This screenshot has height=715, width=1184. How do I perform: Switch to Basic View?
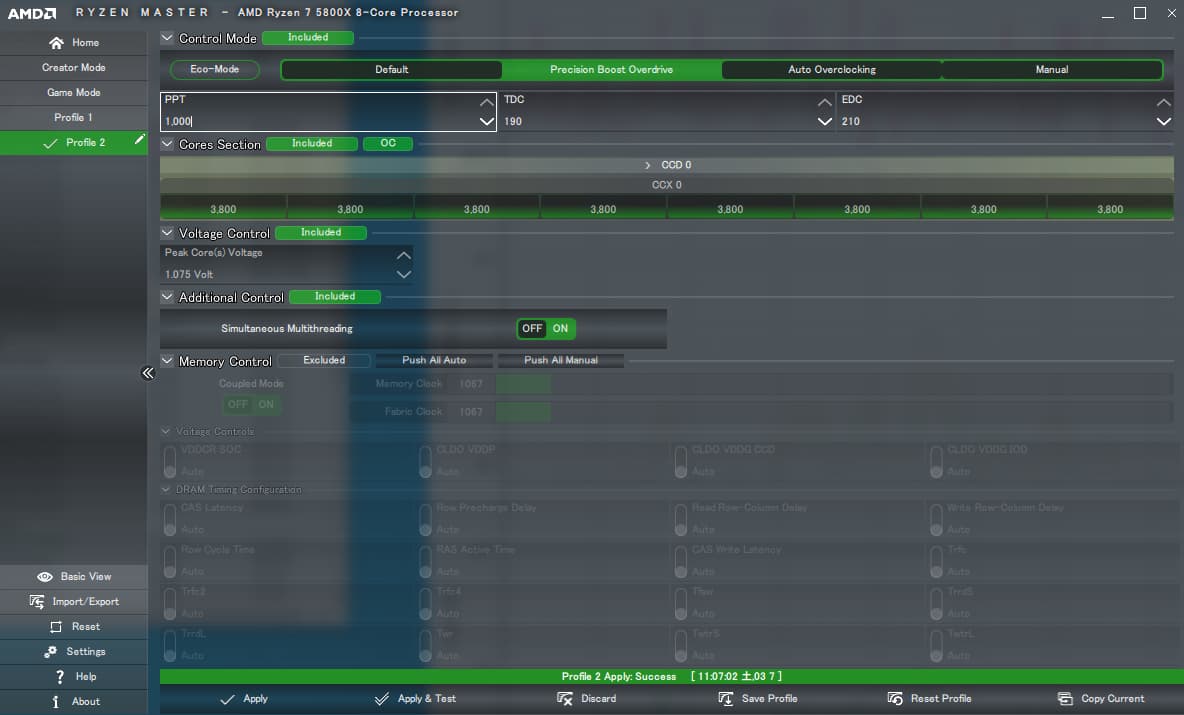(73, 576)
